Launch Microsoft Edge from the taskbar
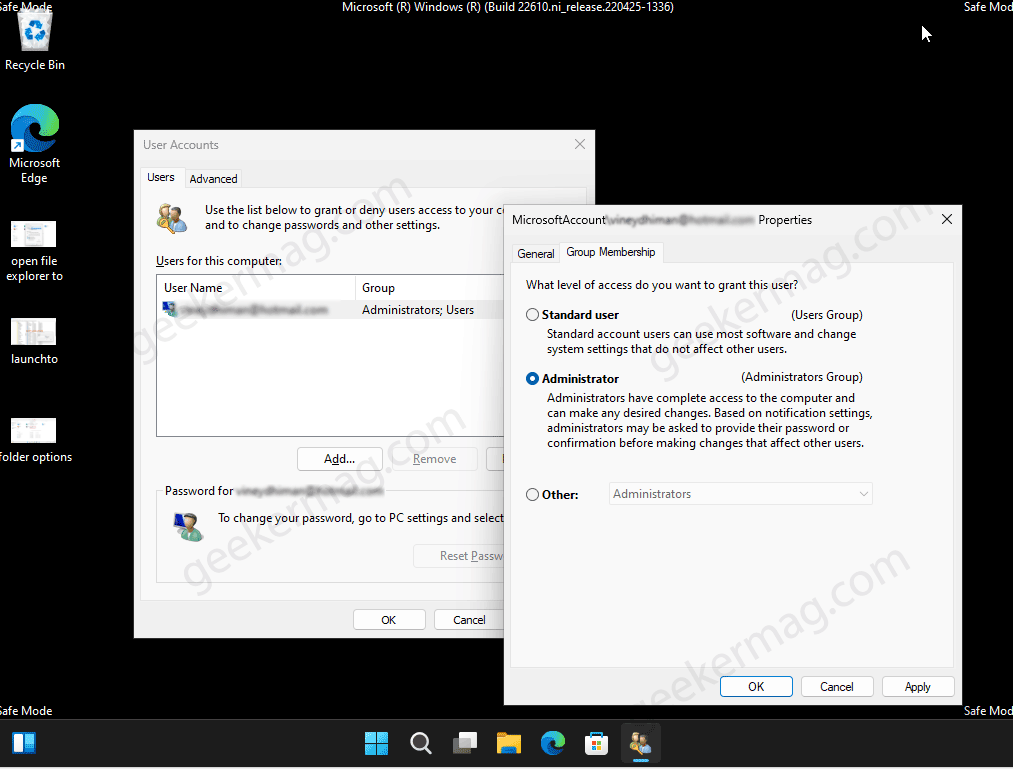This screenshot has width=1013, height=769. pos(552,743)
